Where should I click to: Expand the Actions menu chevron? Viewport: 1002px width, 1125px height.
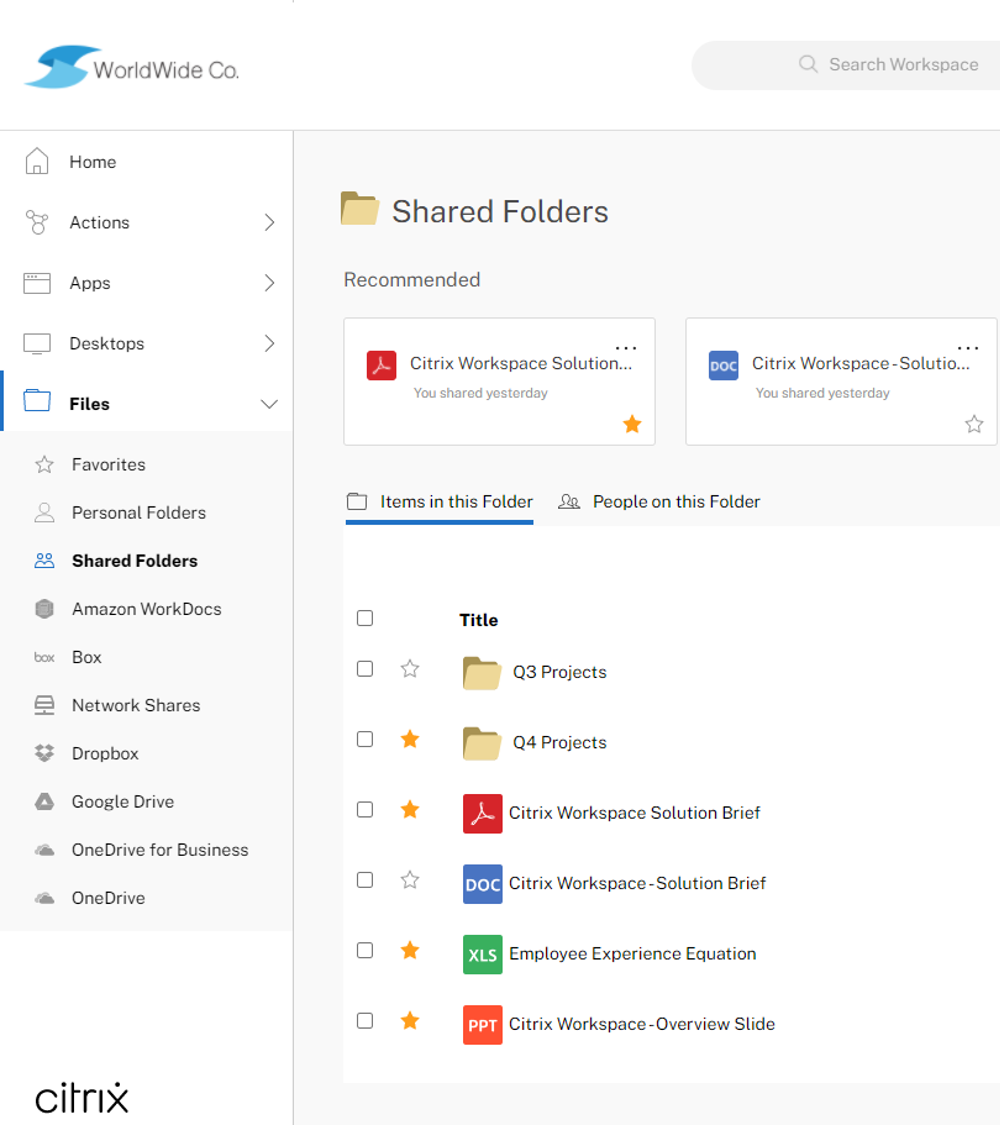[x=270, y=222]
